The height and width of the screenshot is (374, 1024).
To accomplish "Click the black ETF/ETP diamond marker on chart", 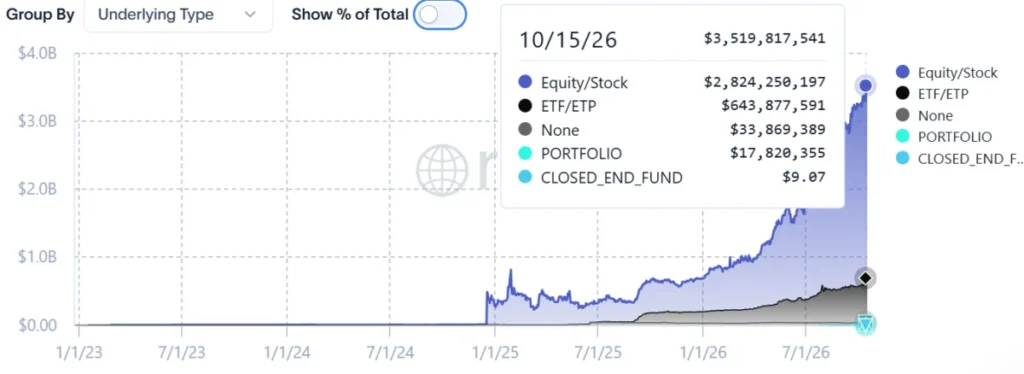I will [x=866, y=278].
